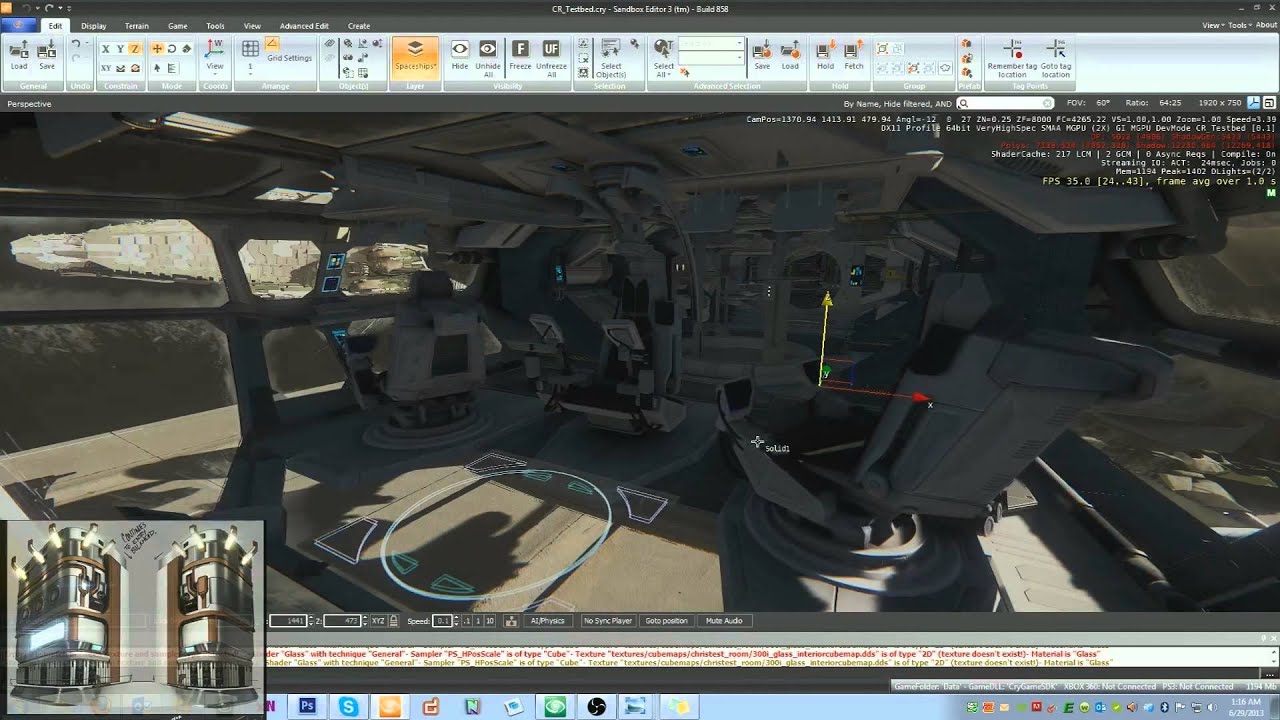
Task: Open the application orb menu button
Action: click(17, 25)
